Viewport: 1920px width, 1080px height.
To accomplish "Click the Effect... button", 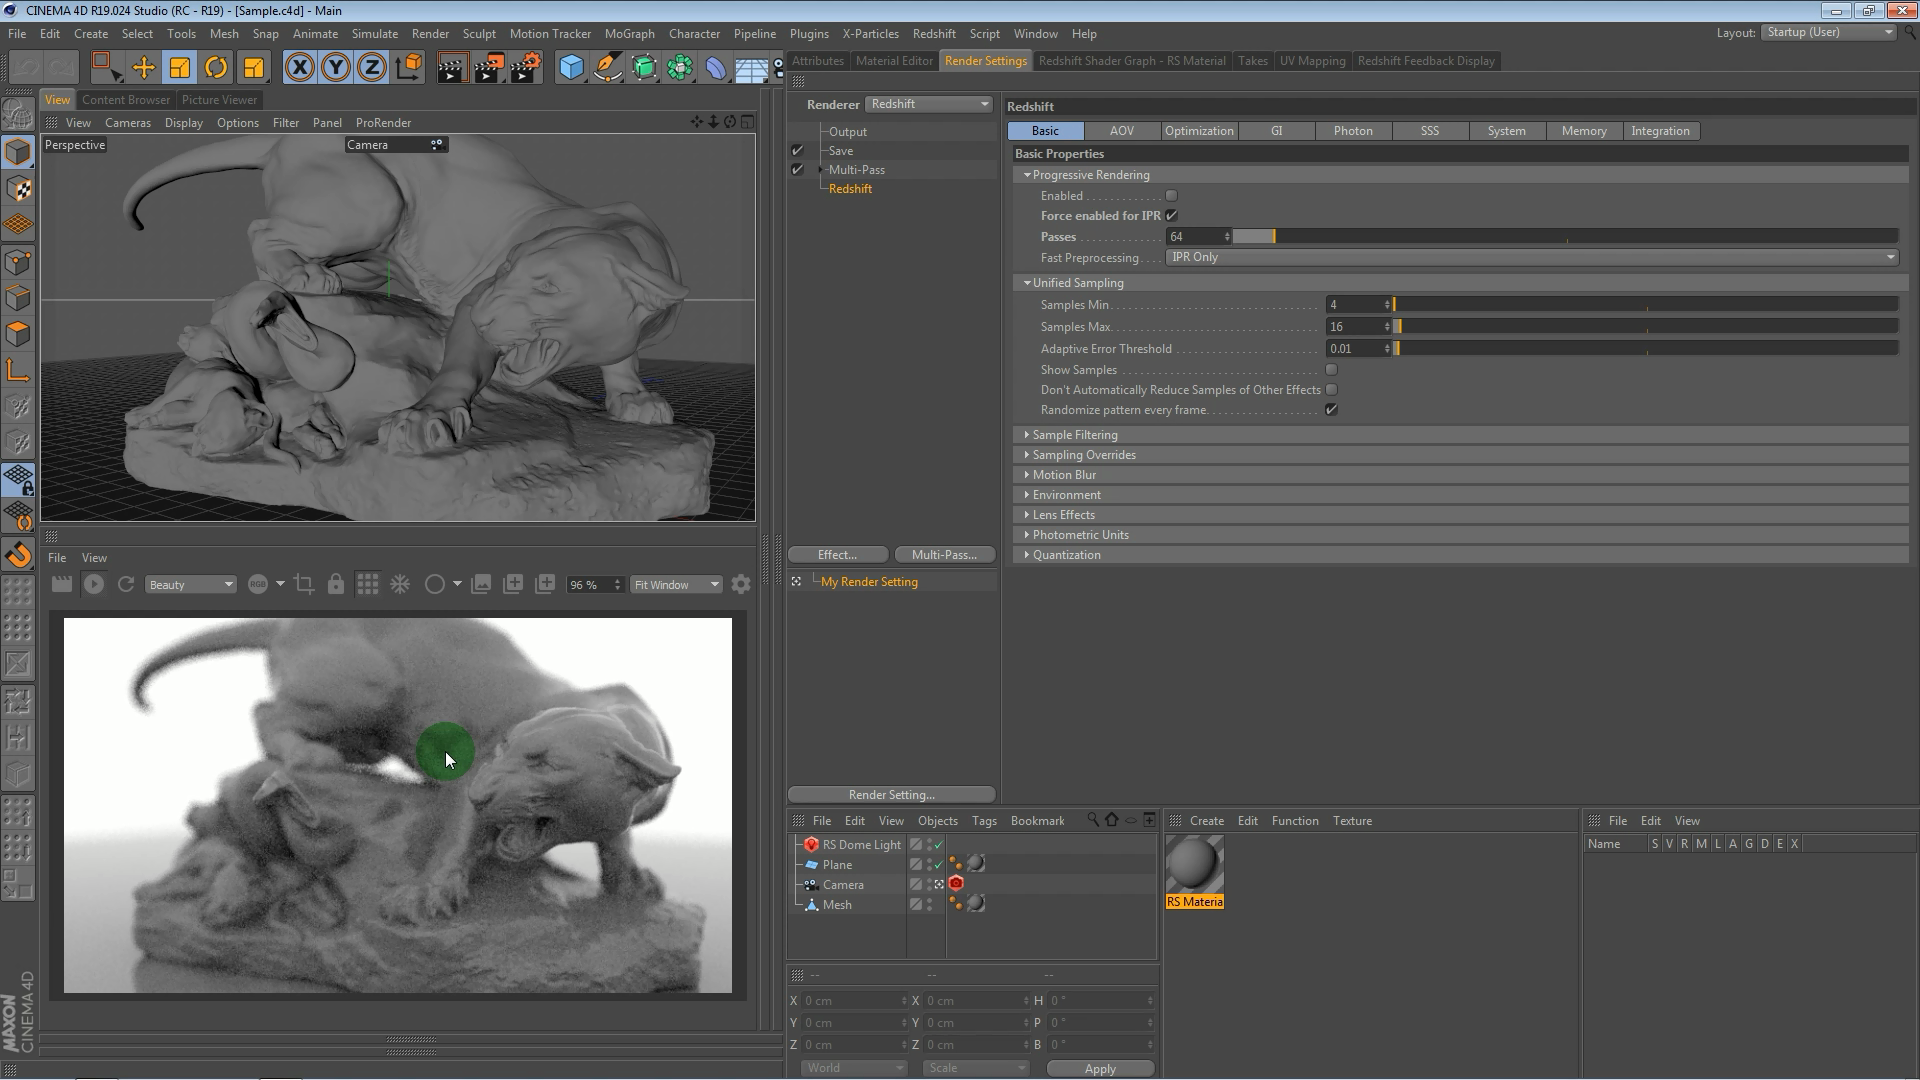I will (x=837, y=555).
